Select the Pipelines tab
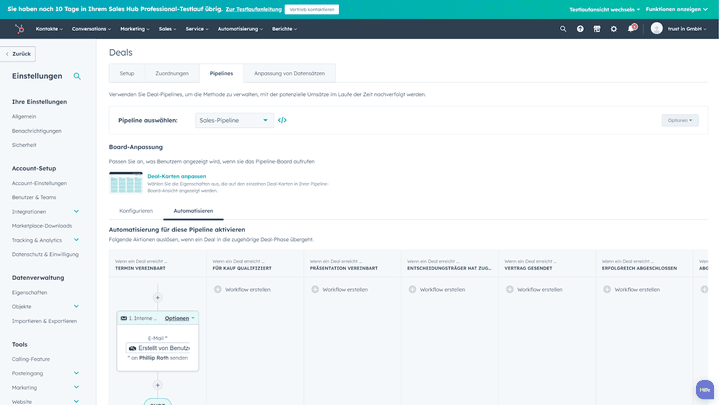The height and width of the screenshot is (405, 720). 221,73
